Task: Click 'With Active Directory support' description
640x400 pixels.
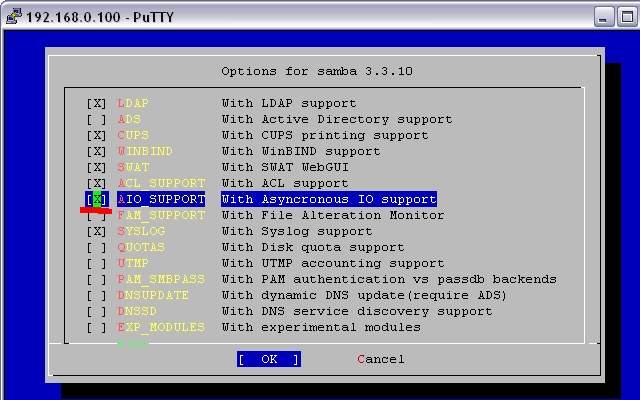Action: coord(337,120)
